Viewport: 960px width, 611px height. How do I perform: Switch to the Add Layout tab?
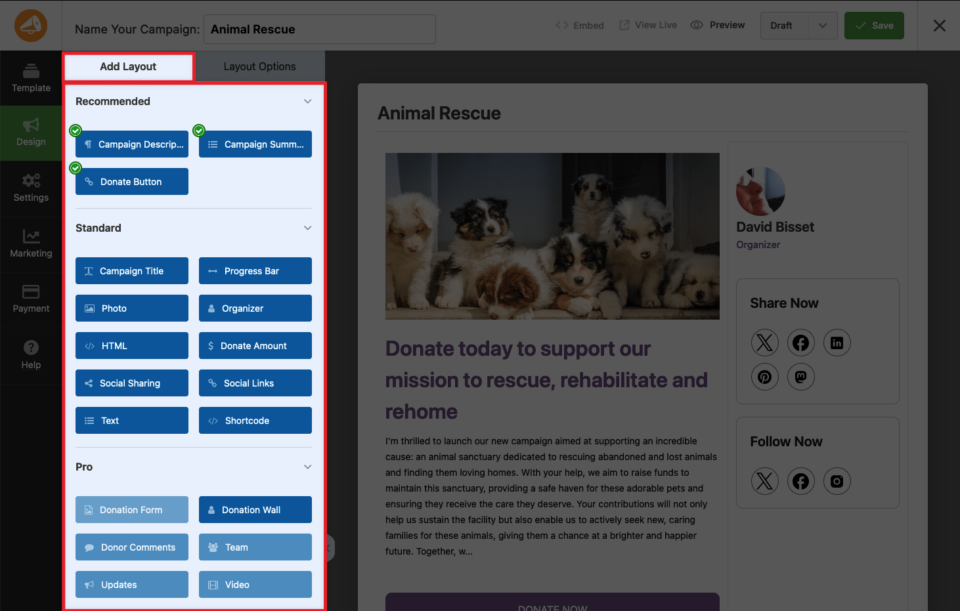128,67
